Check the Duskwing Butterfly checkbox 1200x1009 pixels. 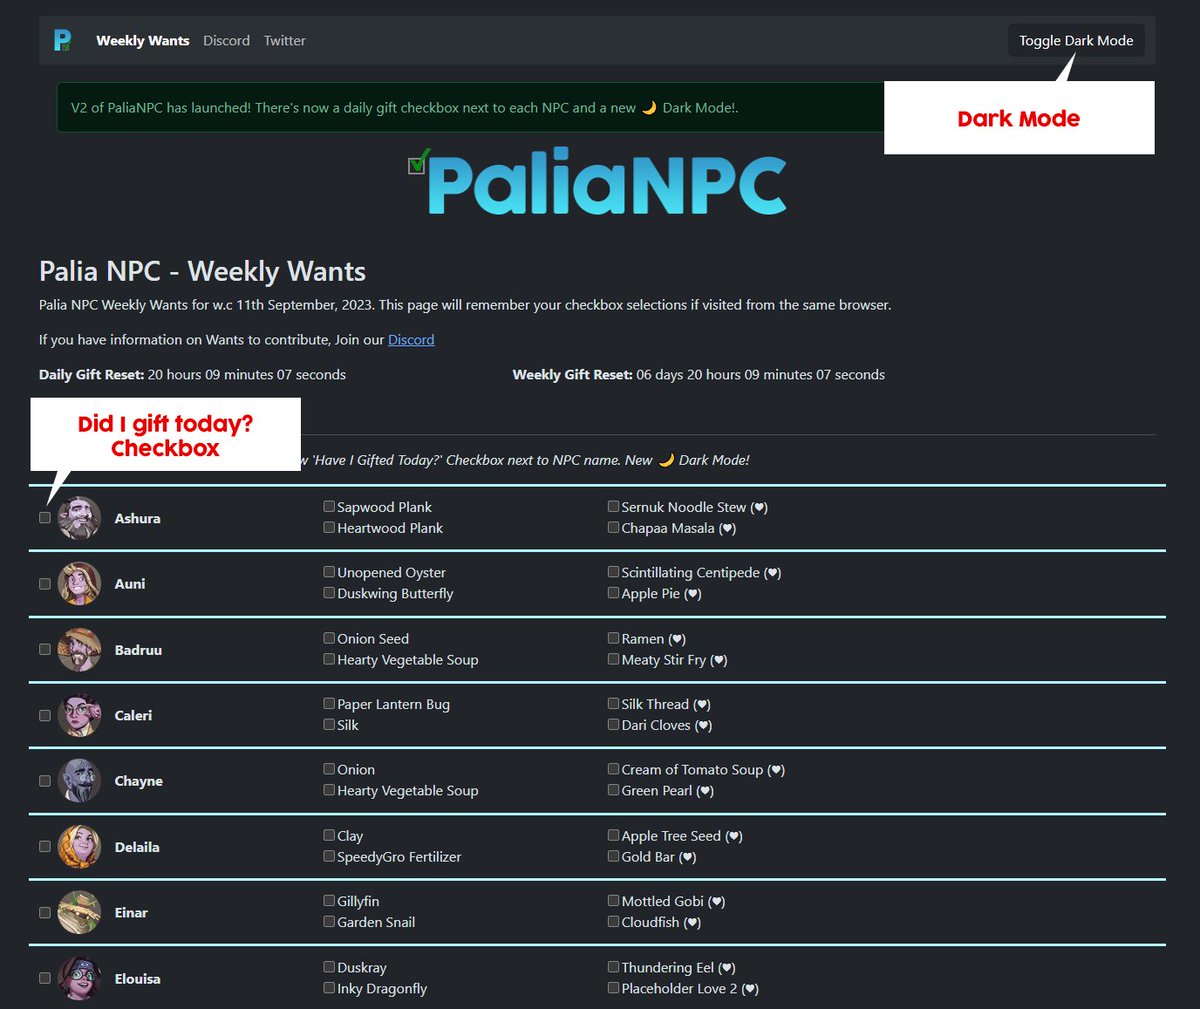pyautogui.click(x=329, y=593)
